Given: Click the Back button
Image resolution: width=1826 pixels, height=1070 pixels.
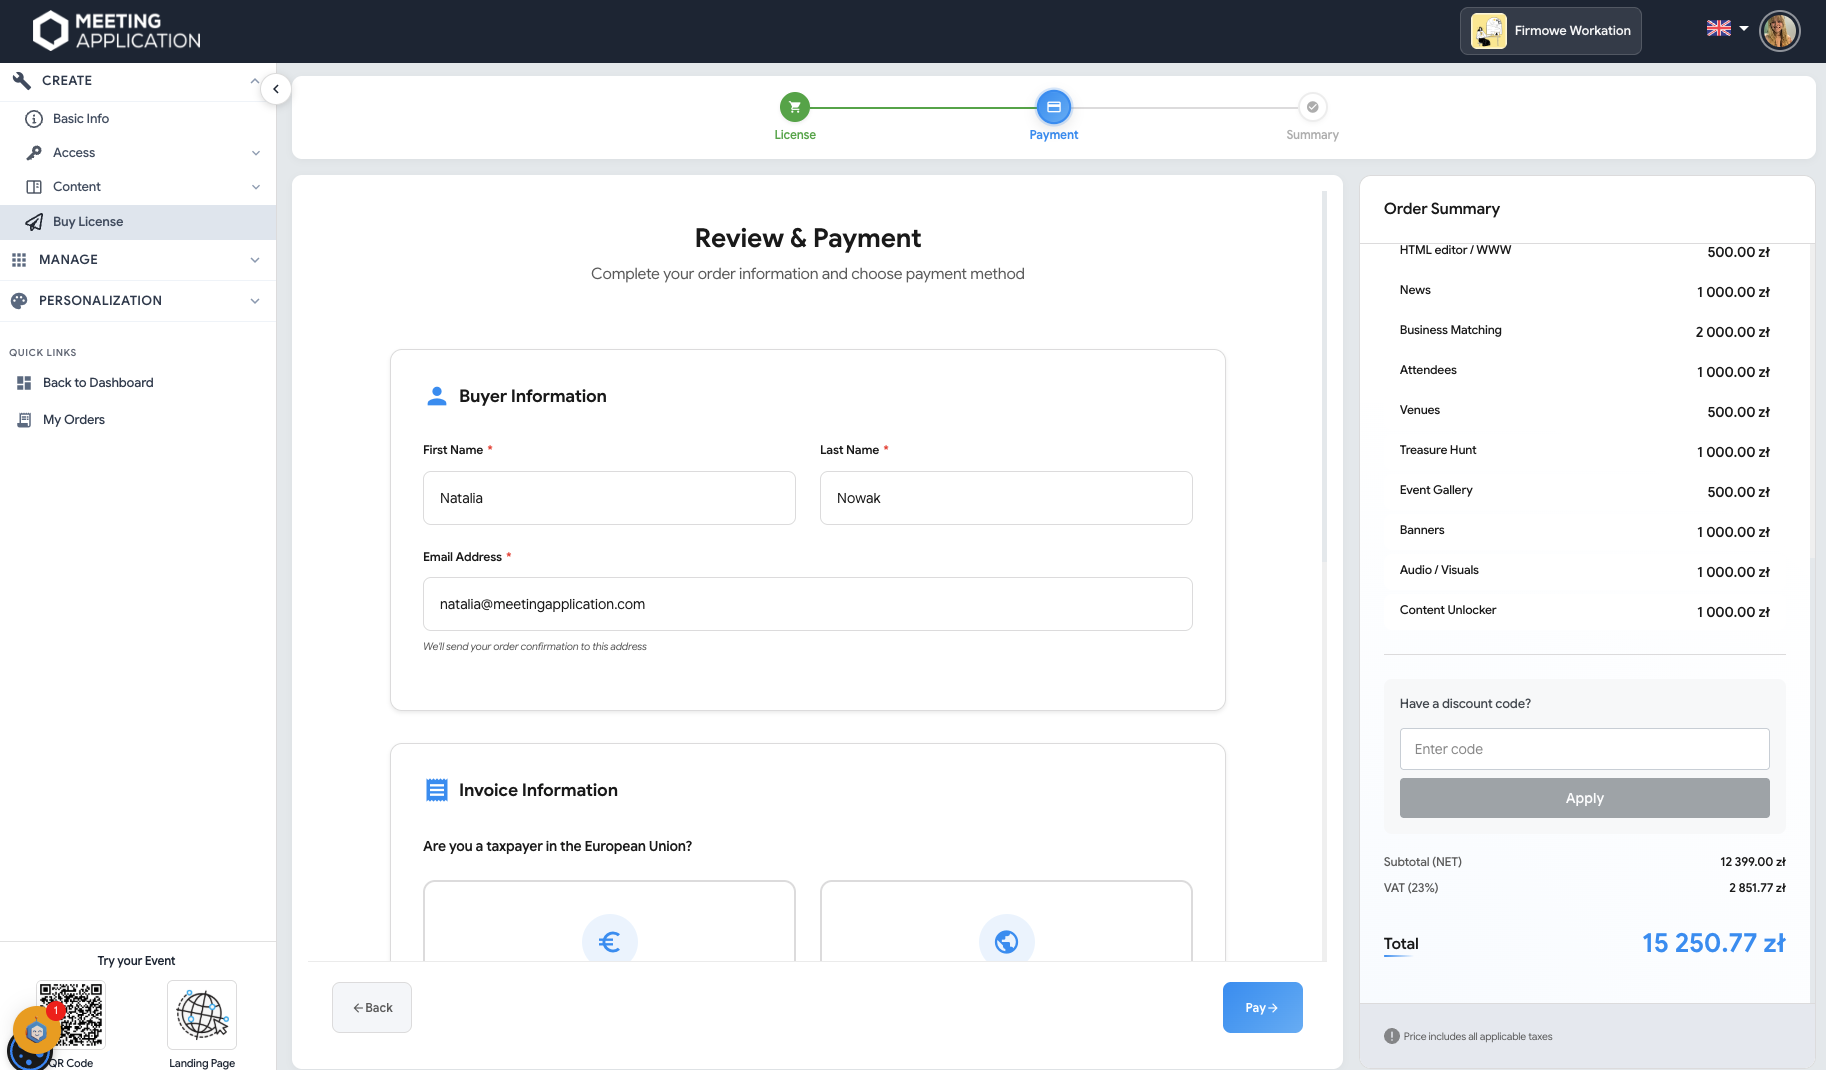Looking at the screenshot, I should [x=372, y=1008].
